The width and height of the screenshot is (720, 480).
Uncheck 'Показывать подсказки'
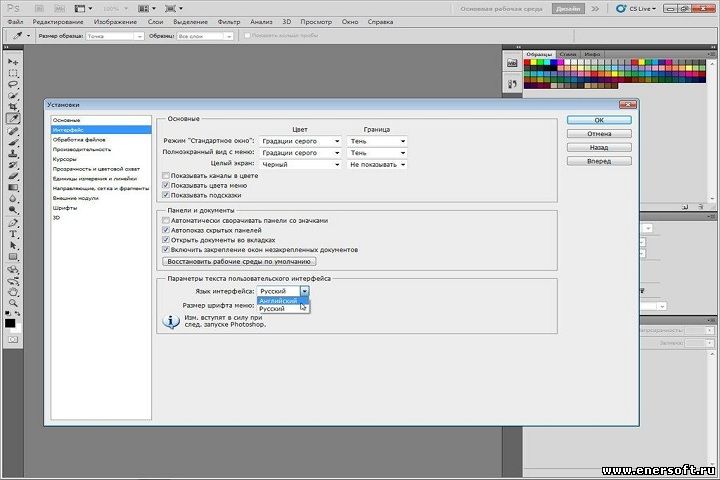point(166,195)
